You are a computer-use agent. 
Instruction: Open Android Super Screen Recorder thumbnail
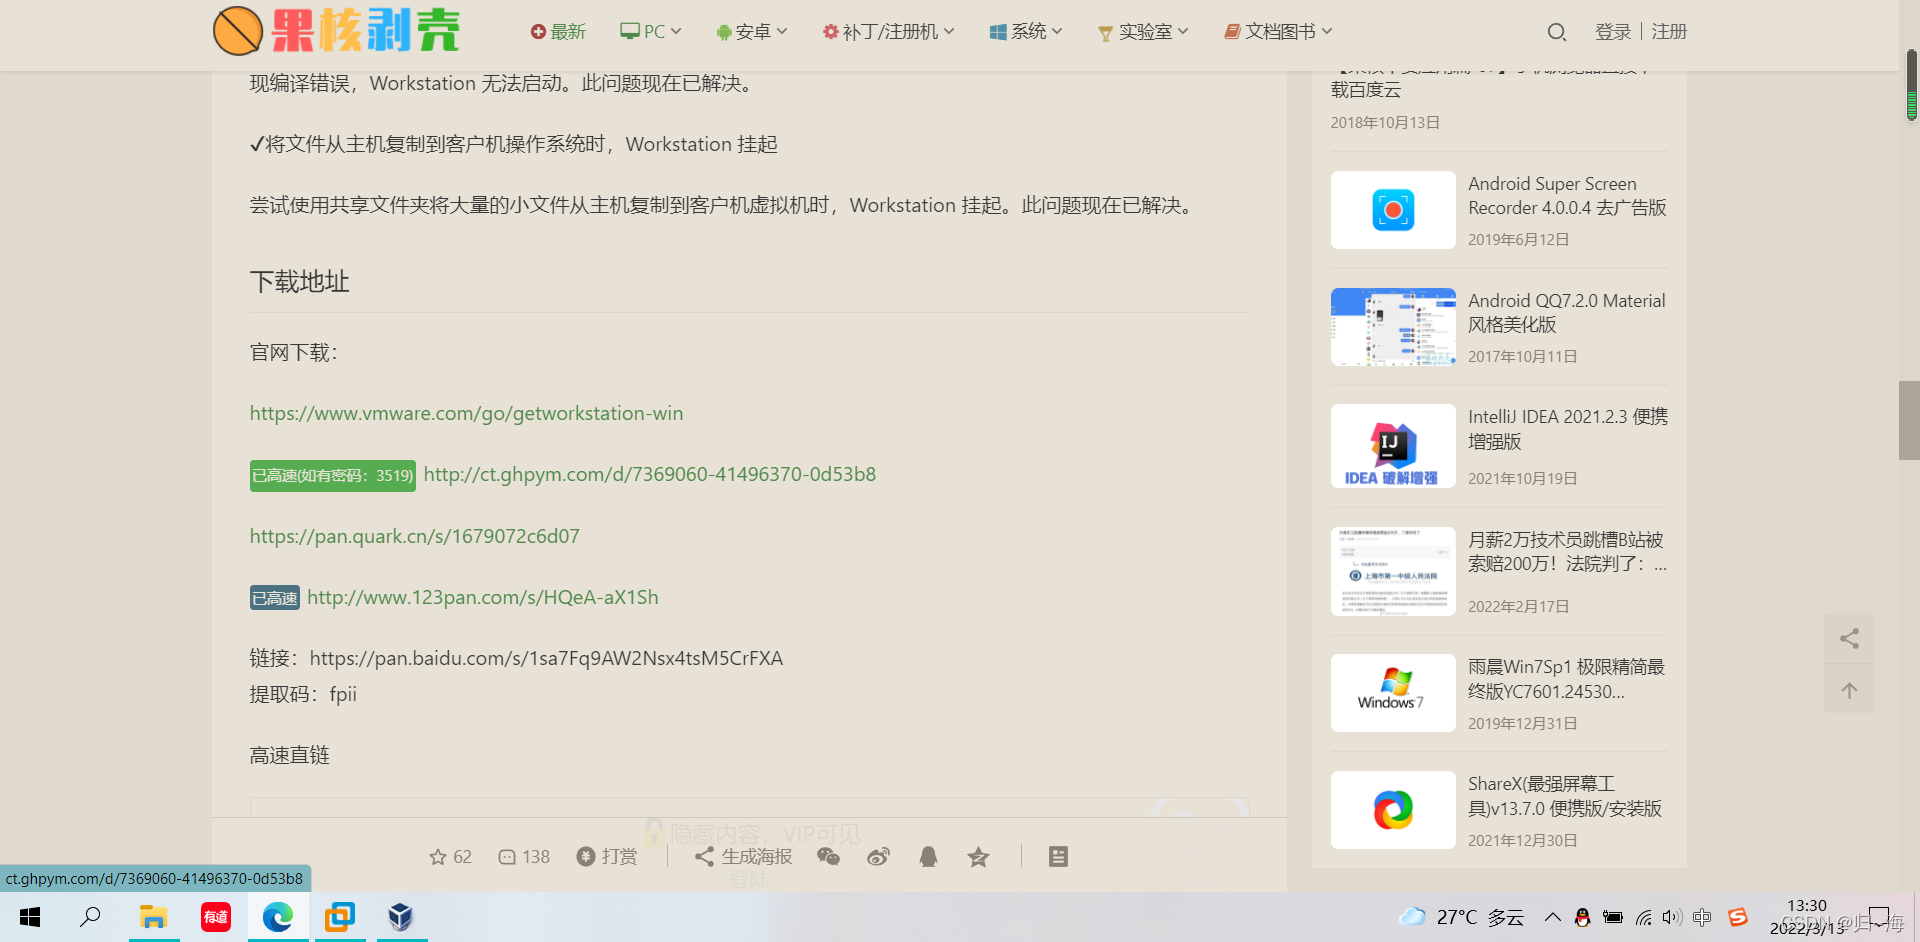click(x=1393, y=210)
